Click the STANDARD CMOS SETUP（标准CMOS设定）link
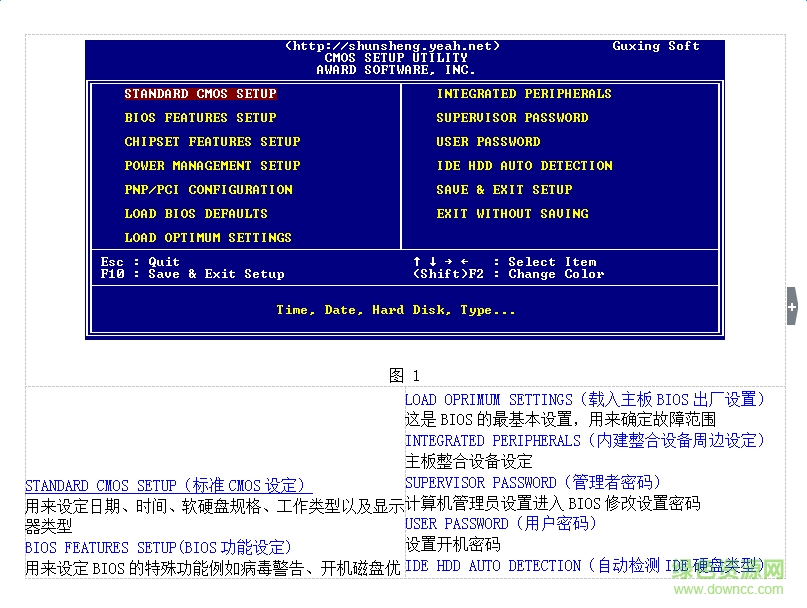Viewport: 807px width, 608px height. [x=166, y=485]
